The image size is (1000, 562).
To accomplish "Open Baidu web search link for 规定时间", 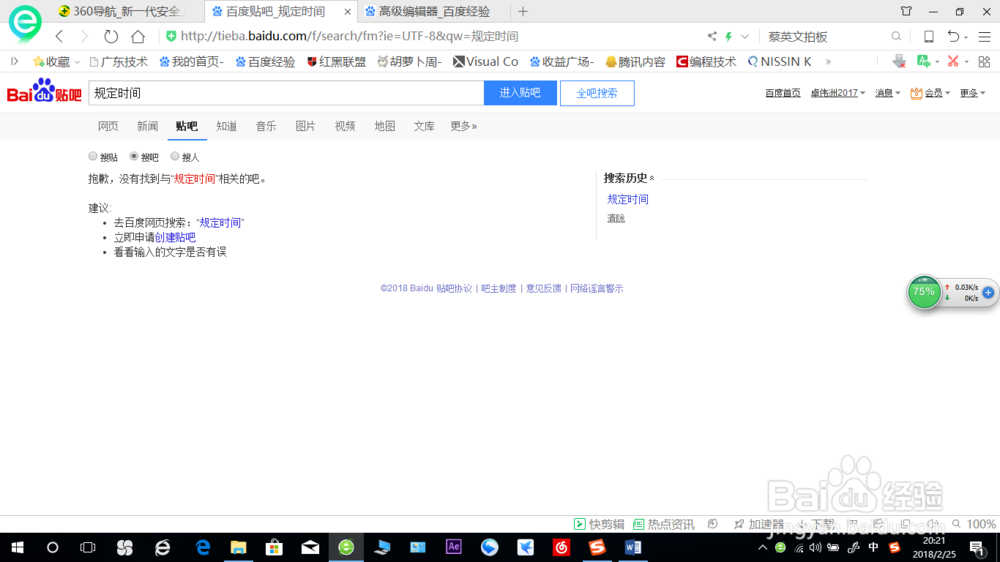I will click(x=220, y=223).
